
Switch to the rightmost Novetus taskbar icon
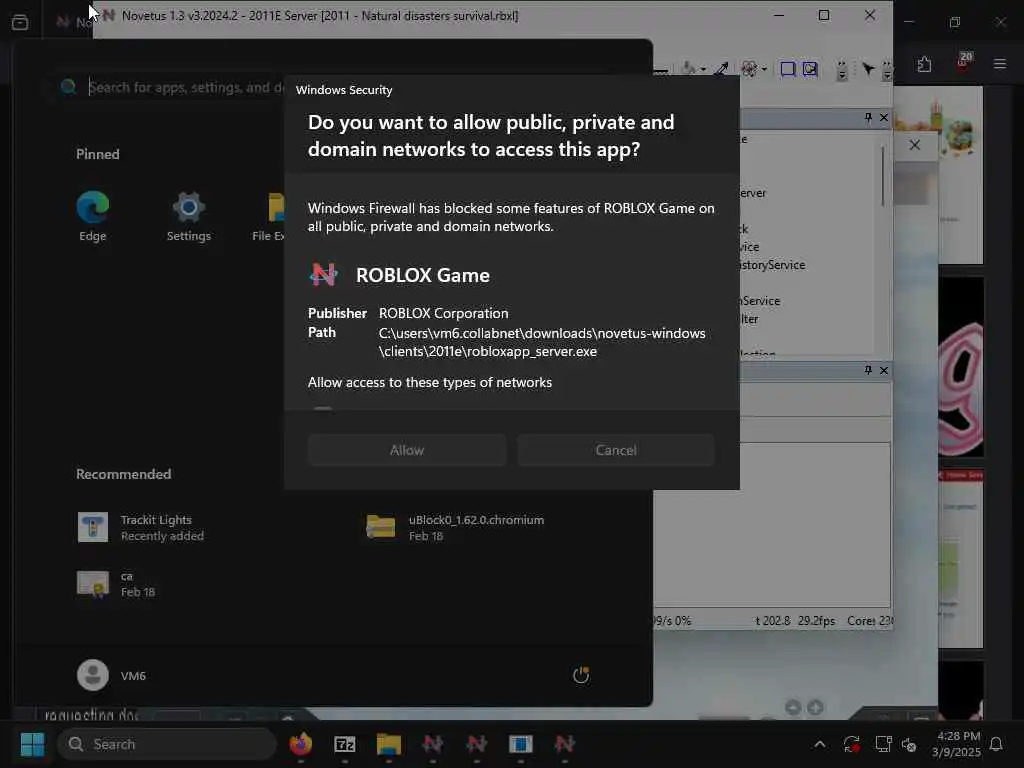(564, 744)
